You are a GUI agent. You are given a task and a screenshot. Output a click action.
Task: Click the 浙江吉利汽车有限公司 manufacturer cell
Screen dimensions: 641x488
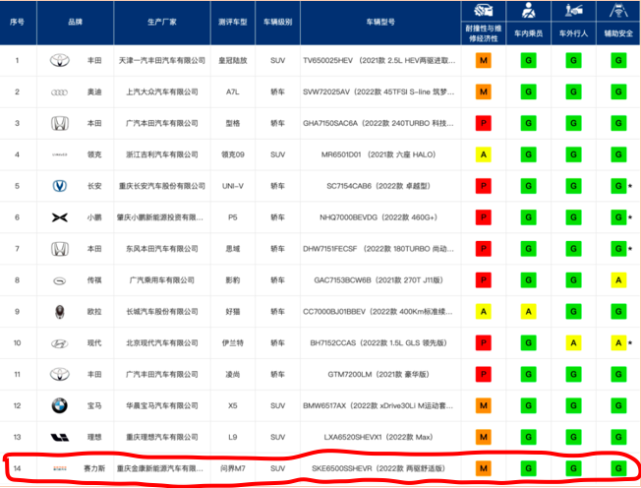[162, 155]
